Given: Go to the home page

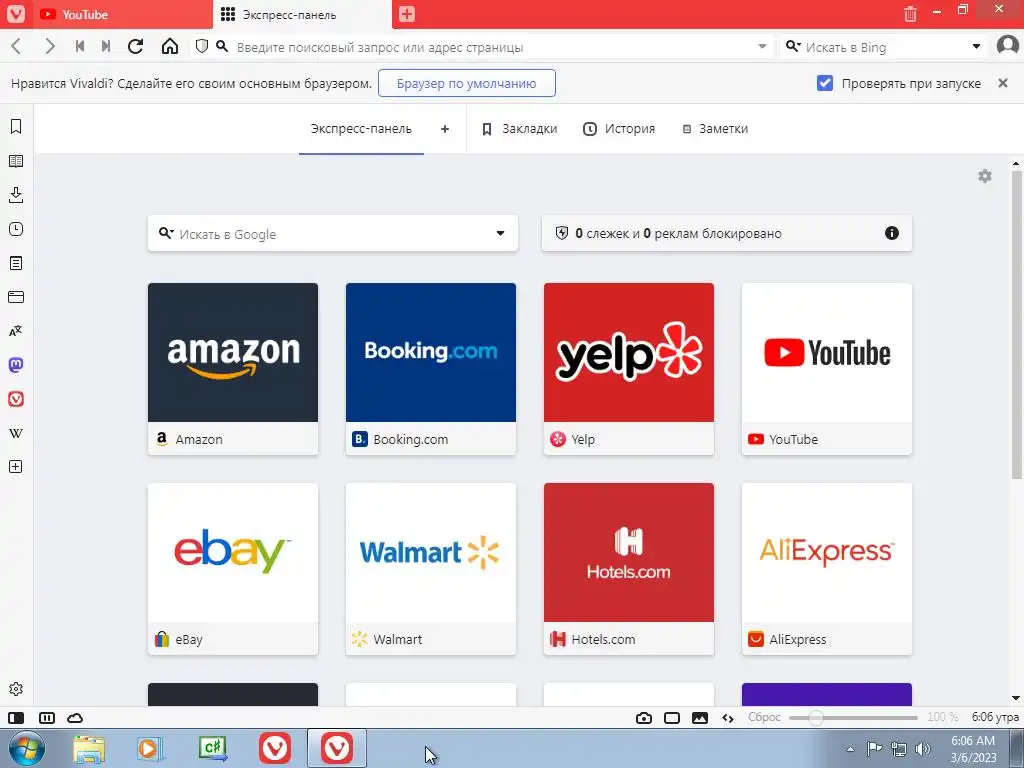Looking at the screenshot, I should point(170,46).
